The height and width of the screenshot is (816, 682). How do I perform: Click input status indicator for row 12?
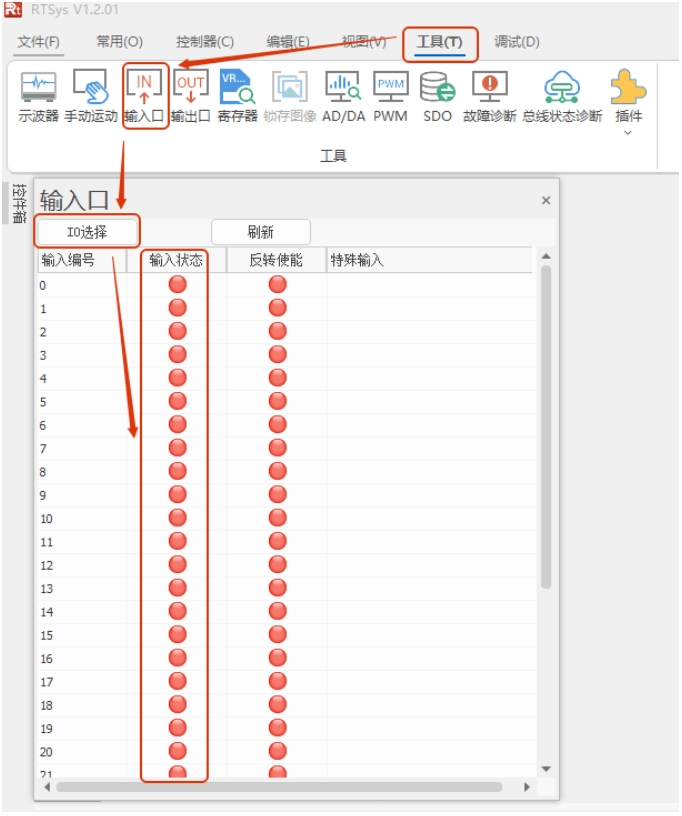pyautogui.click(x=177, y=565)
